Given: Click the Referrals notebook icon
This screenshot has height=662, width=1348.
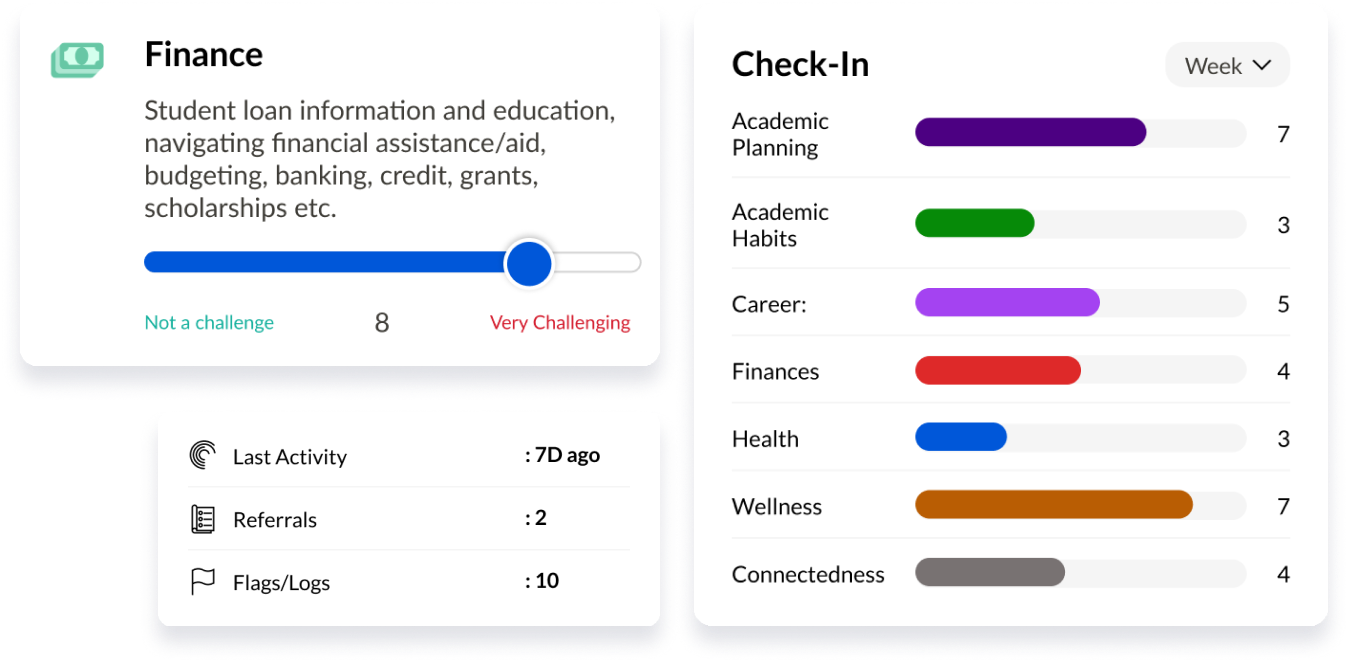Looking at the screenshot, I should 203,519.
